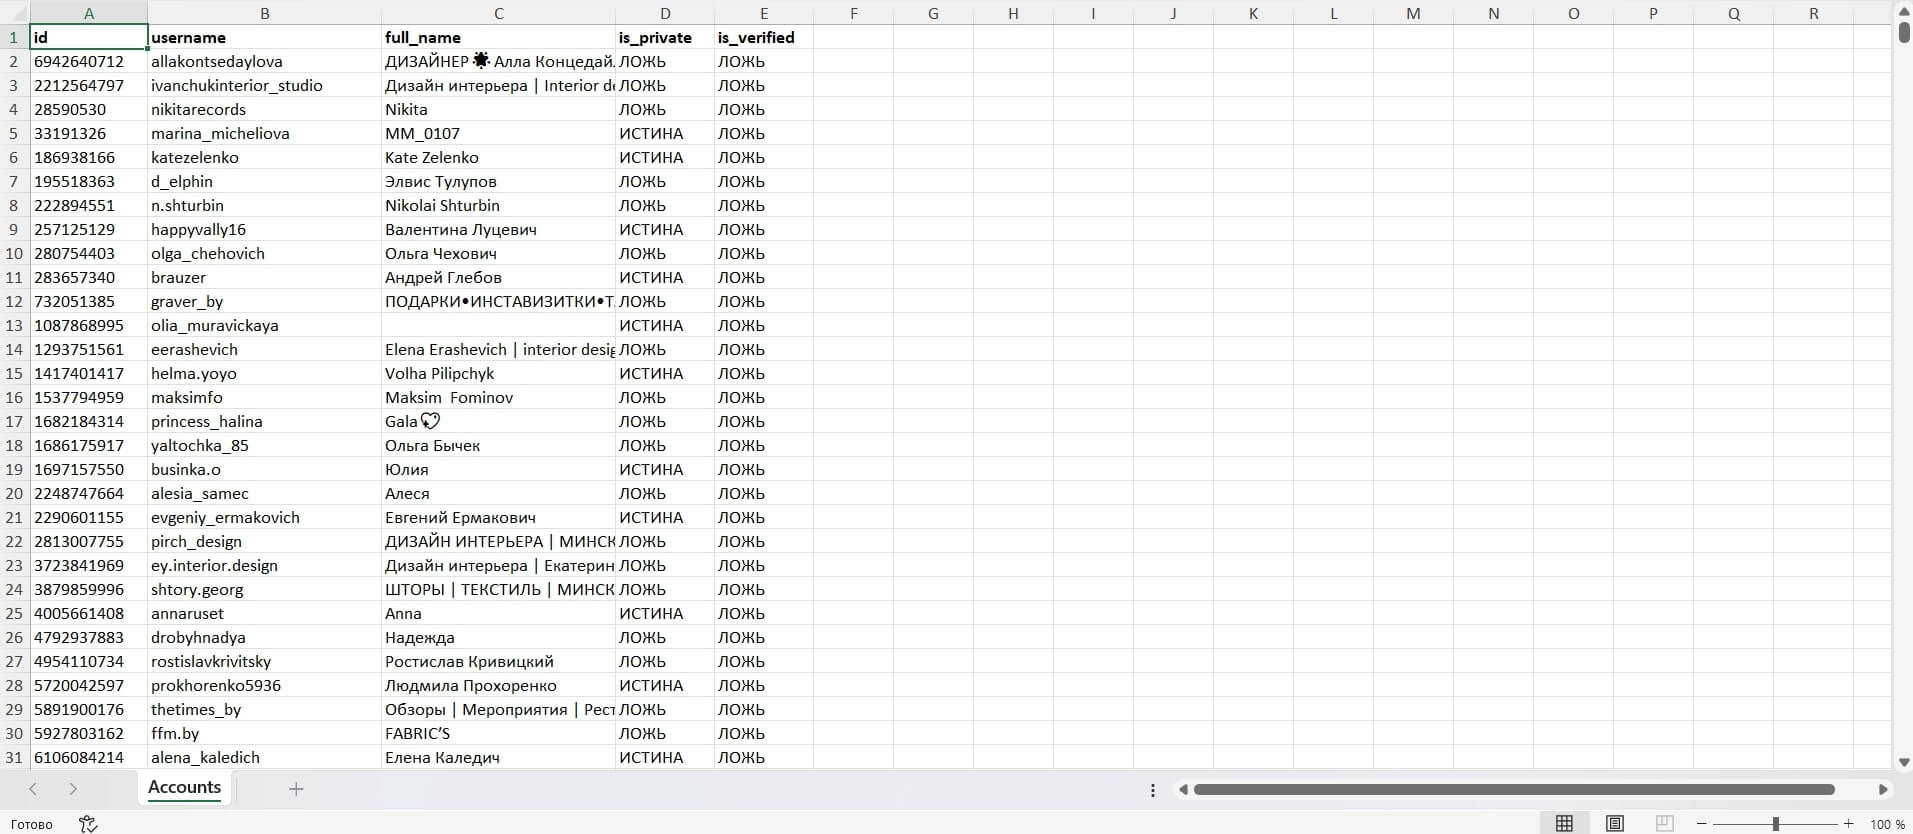This screenshot has width=1913, height=834.
Task: Select cell containing Ростислав Кривицкий
Action: [x=498, y=661]
